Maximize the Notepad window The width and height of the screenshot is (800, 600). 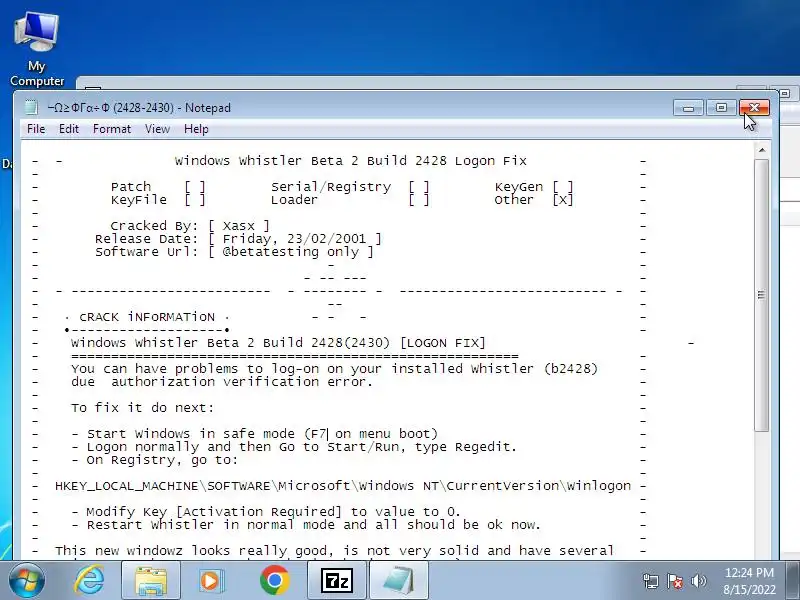(x=721, y=108)
